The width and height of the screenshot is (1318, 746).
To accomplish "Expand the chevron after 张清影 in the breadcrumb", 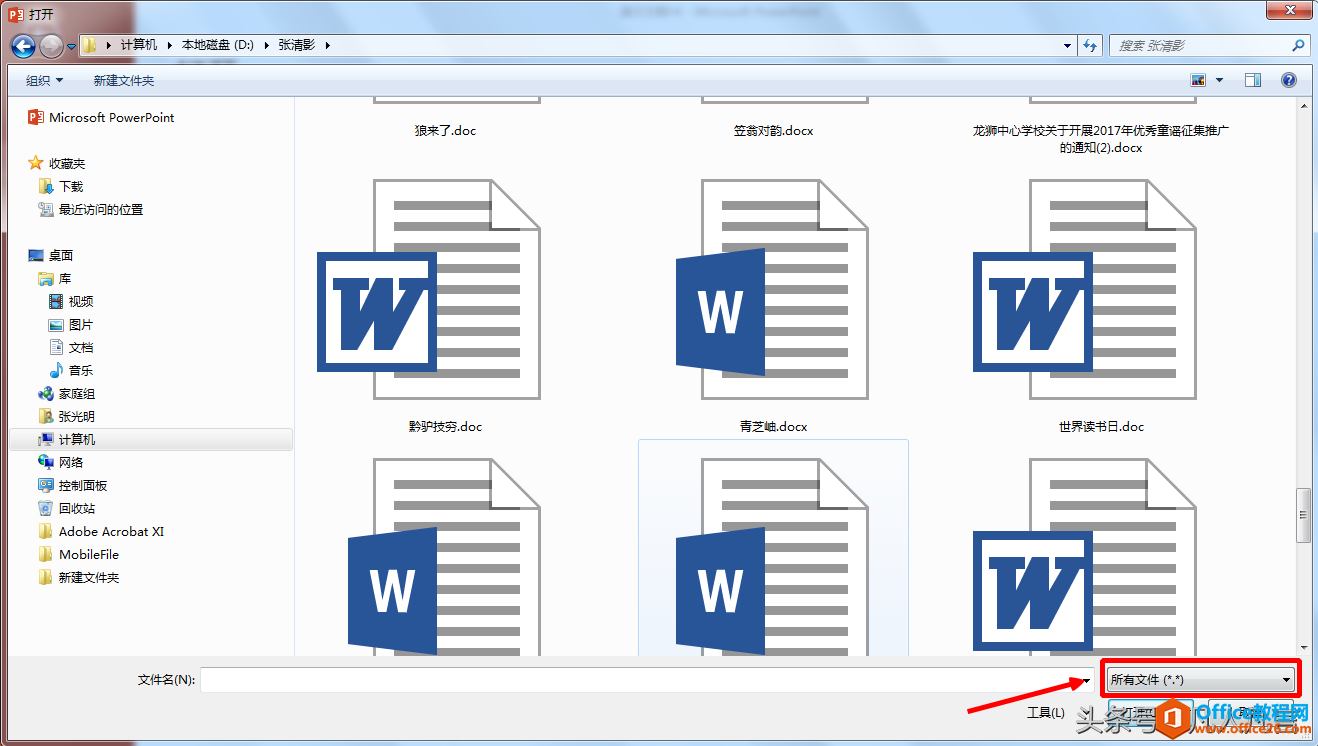I will tap(326, 45).
